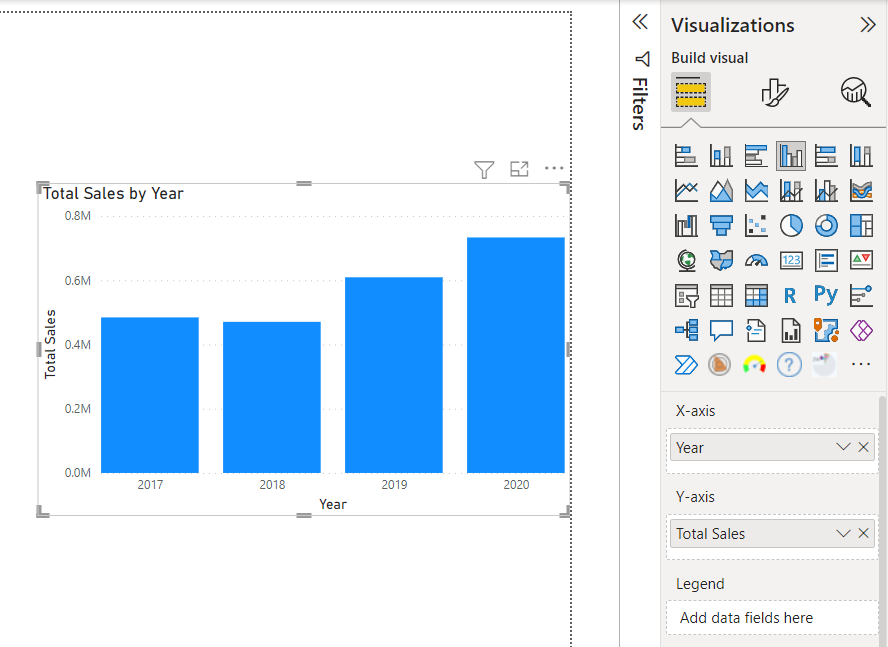Select the Power Automate visual
888x647 pixels.
(x=686, y=365)
